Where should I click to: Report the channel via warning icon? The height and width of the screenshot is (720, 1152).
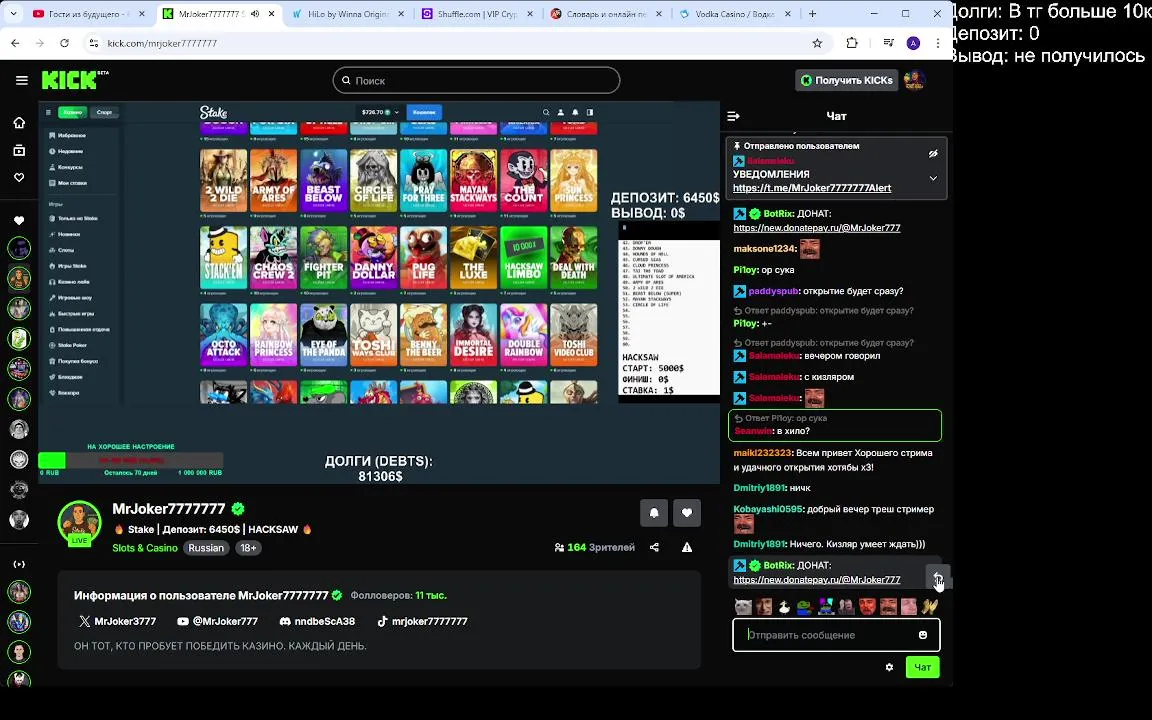coord(687,547)
